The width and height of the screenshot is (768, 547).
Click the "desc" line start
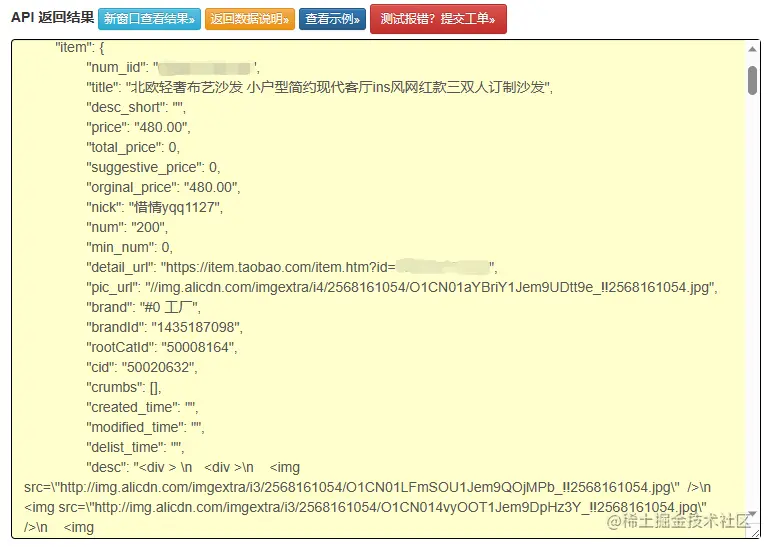193,467
